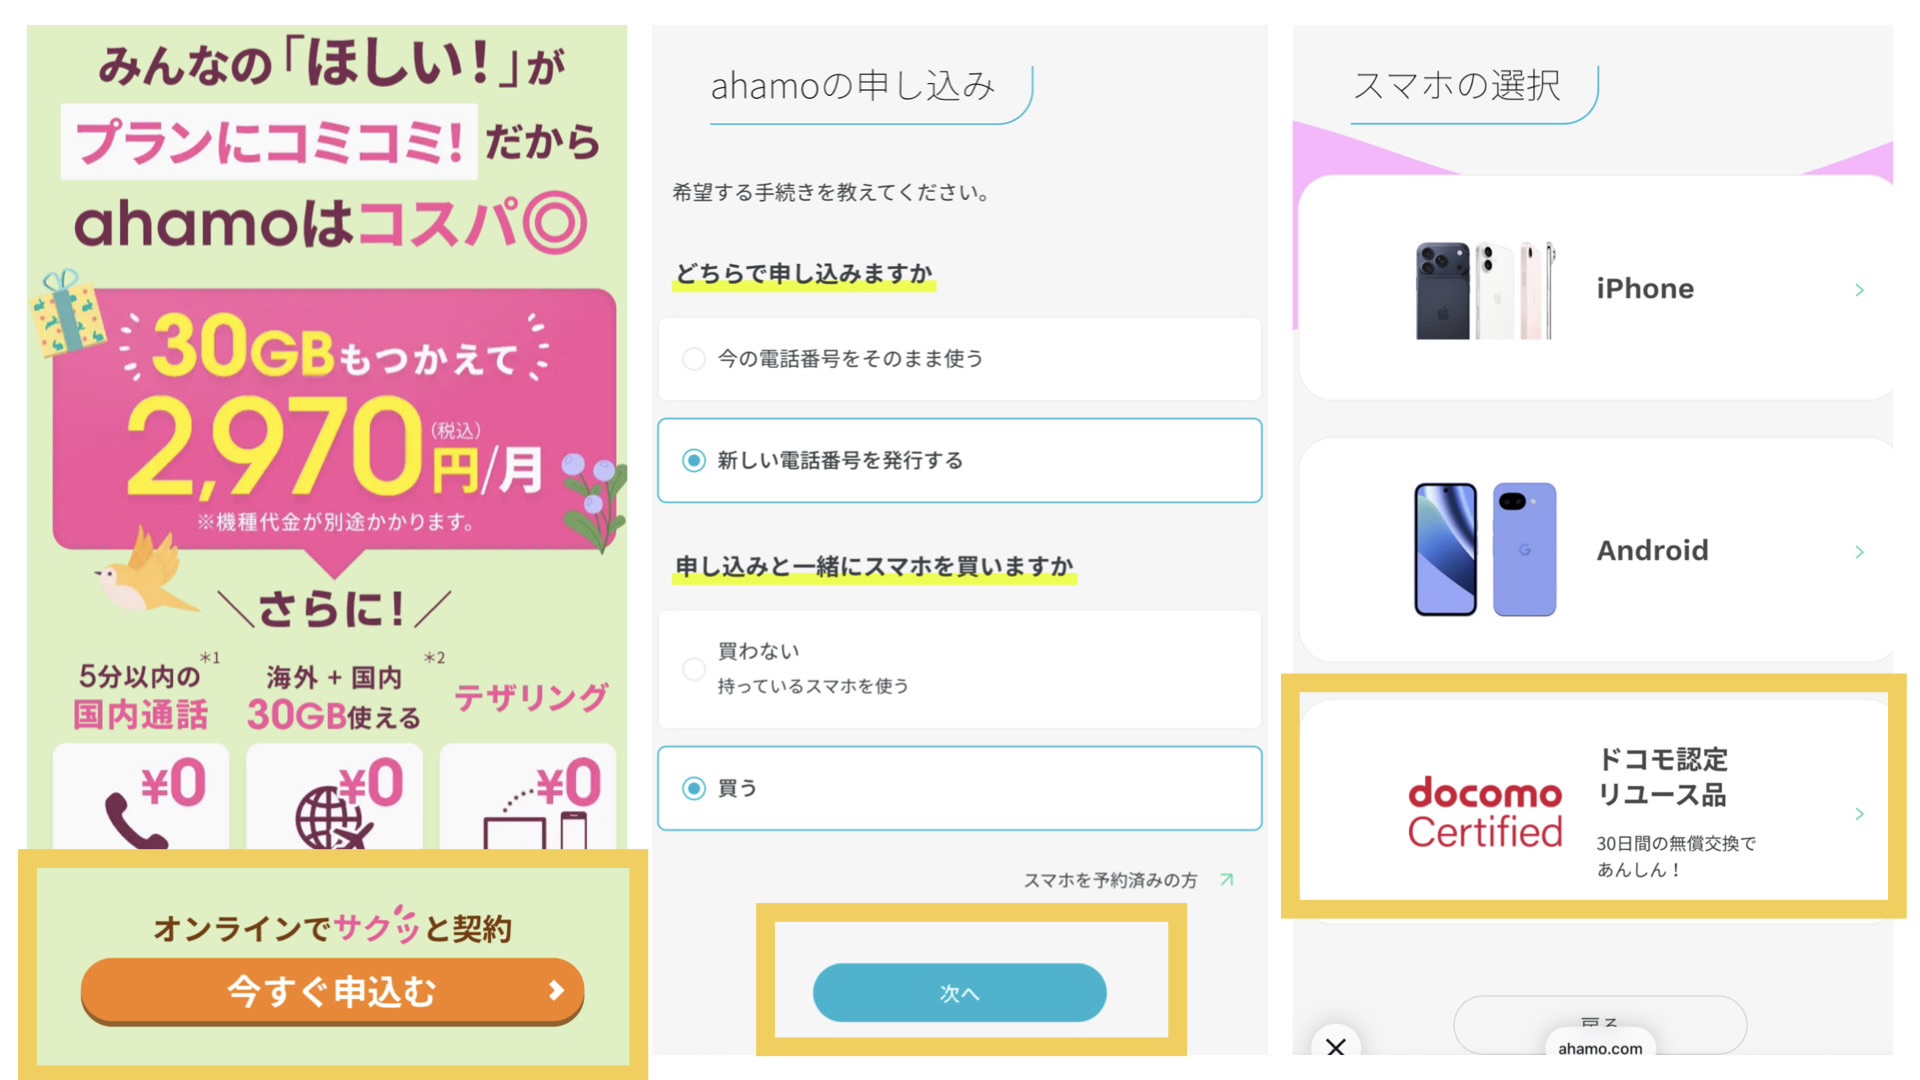
Task: Click the white arrow icon on 今すぐ申込む
Action: click(556, 990)
